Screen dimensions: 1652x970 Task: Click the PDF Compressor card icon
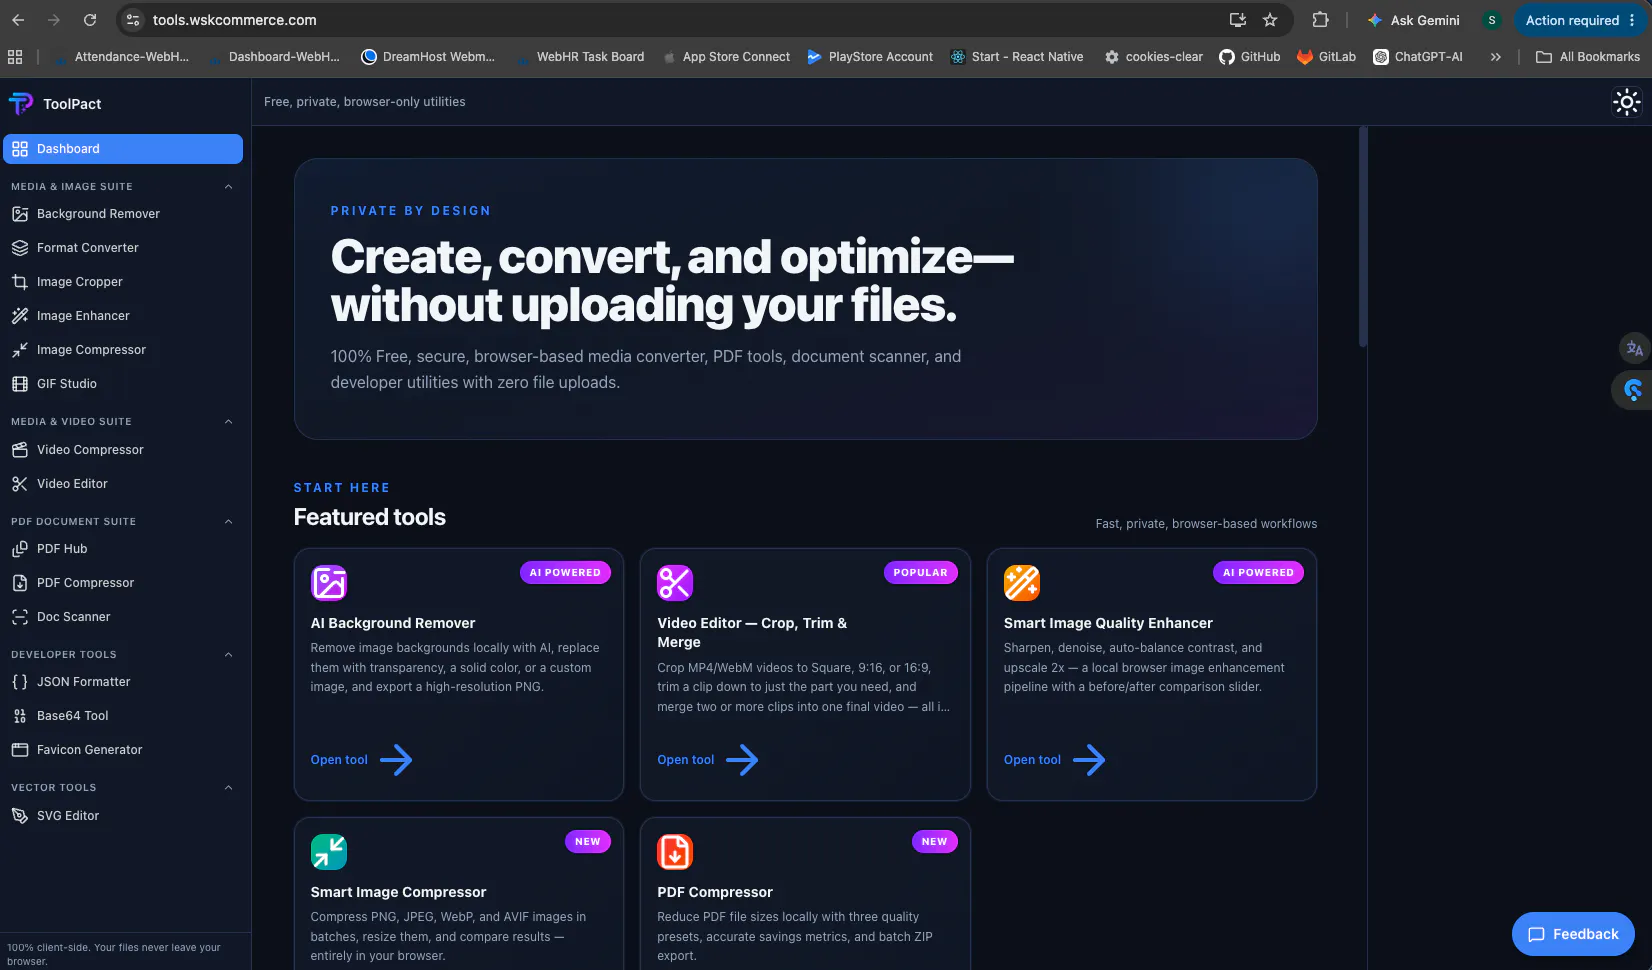pos(675,851)
